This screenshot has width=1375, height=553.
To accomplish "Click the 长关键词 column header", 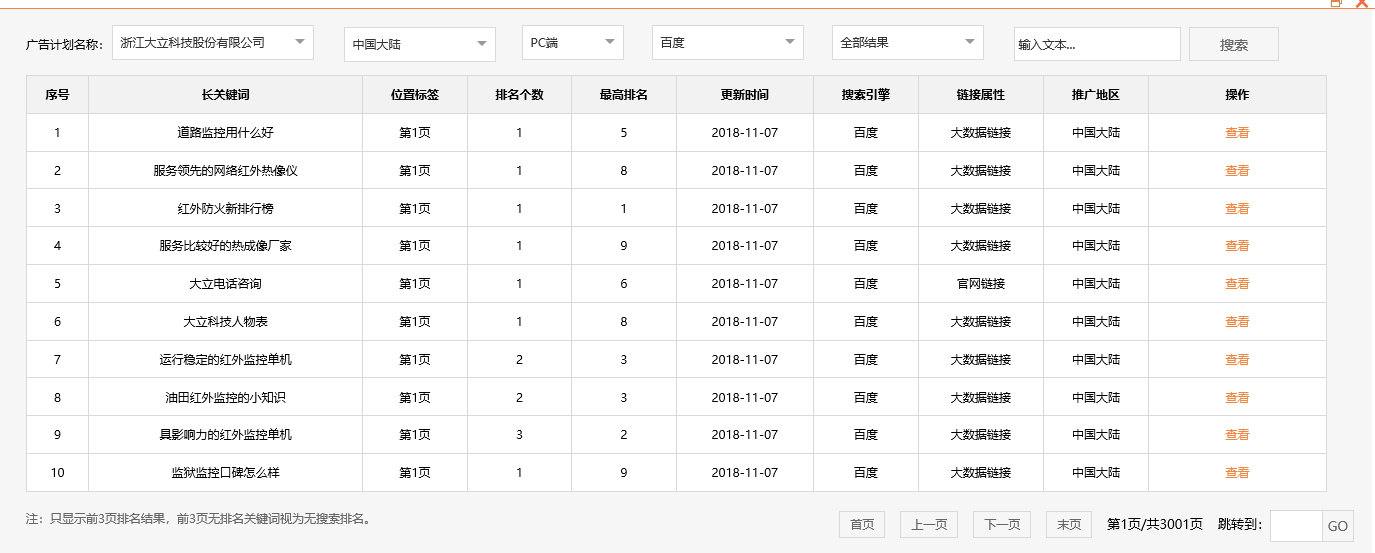I will tap(225, 95).
